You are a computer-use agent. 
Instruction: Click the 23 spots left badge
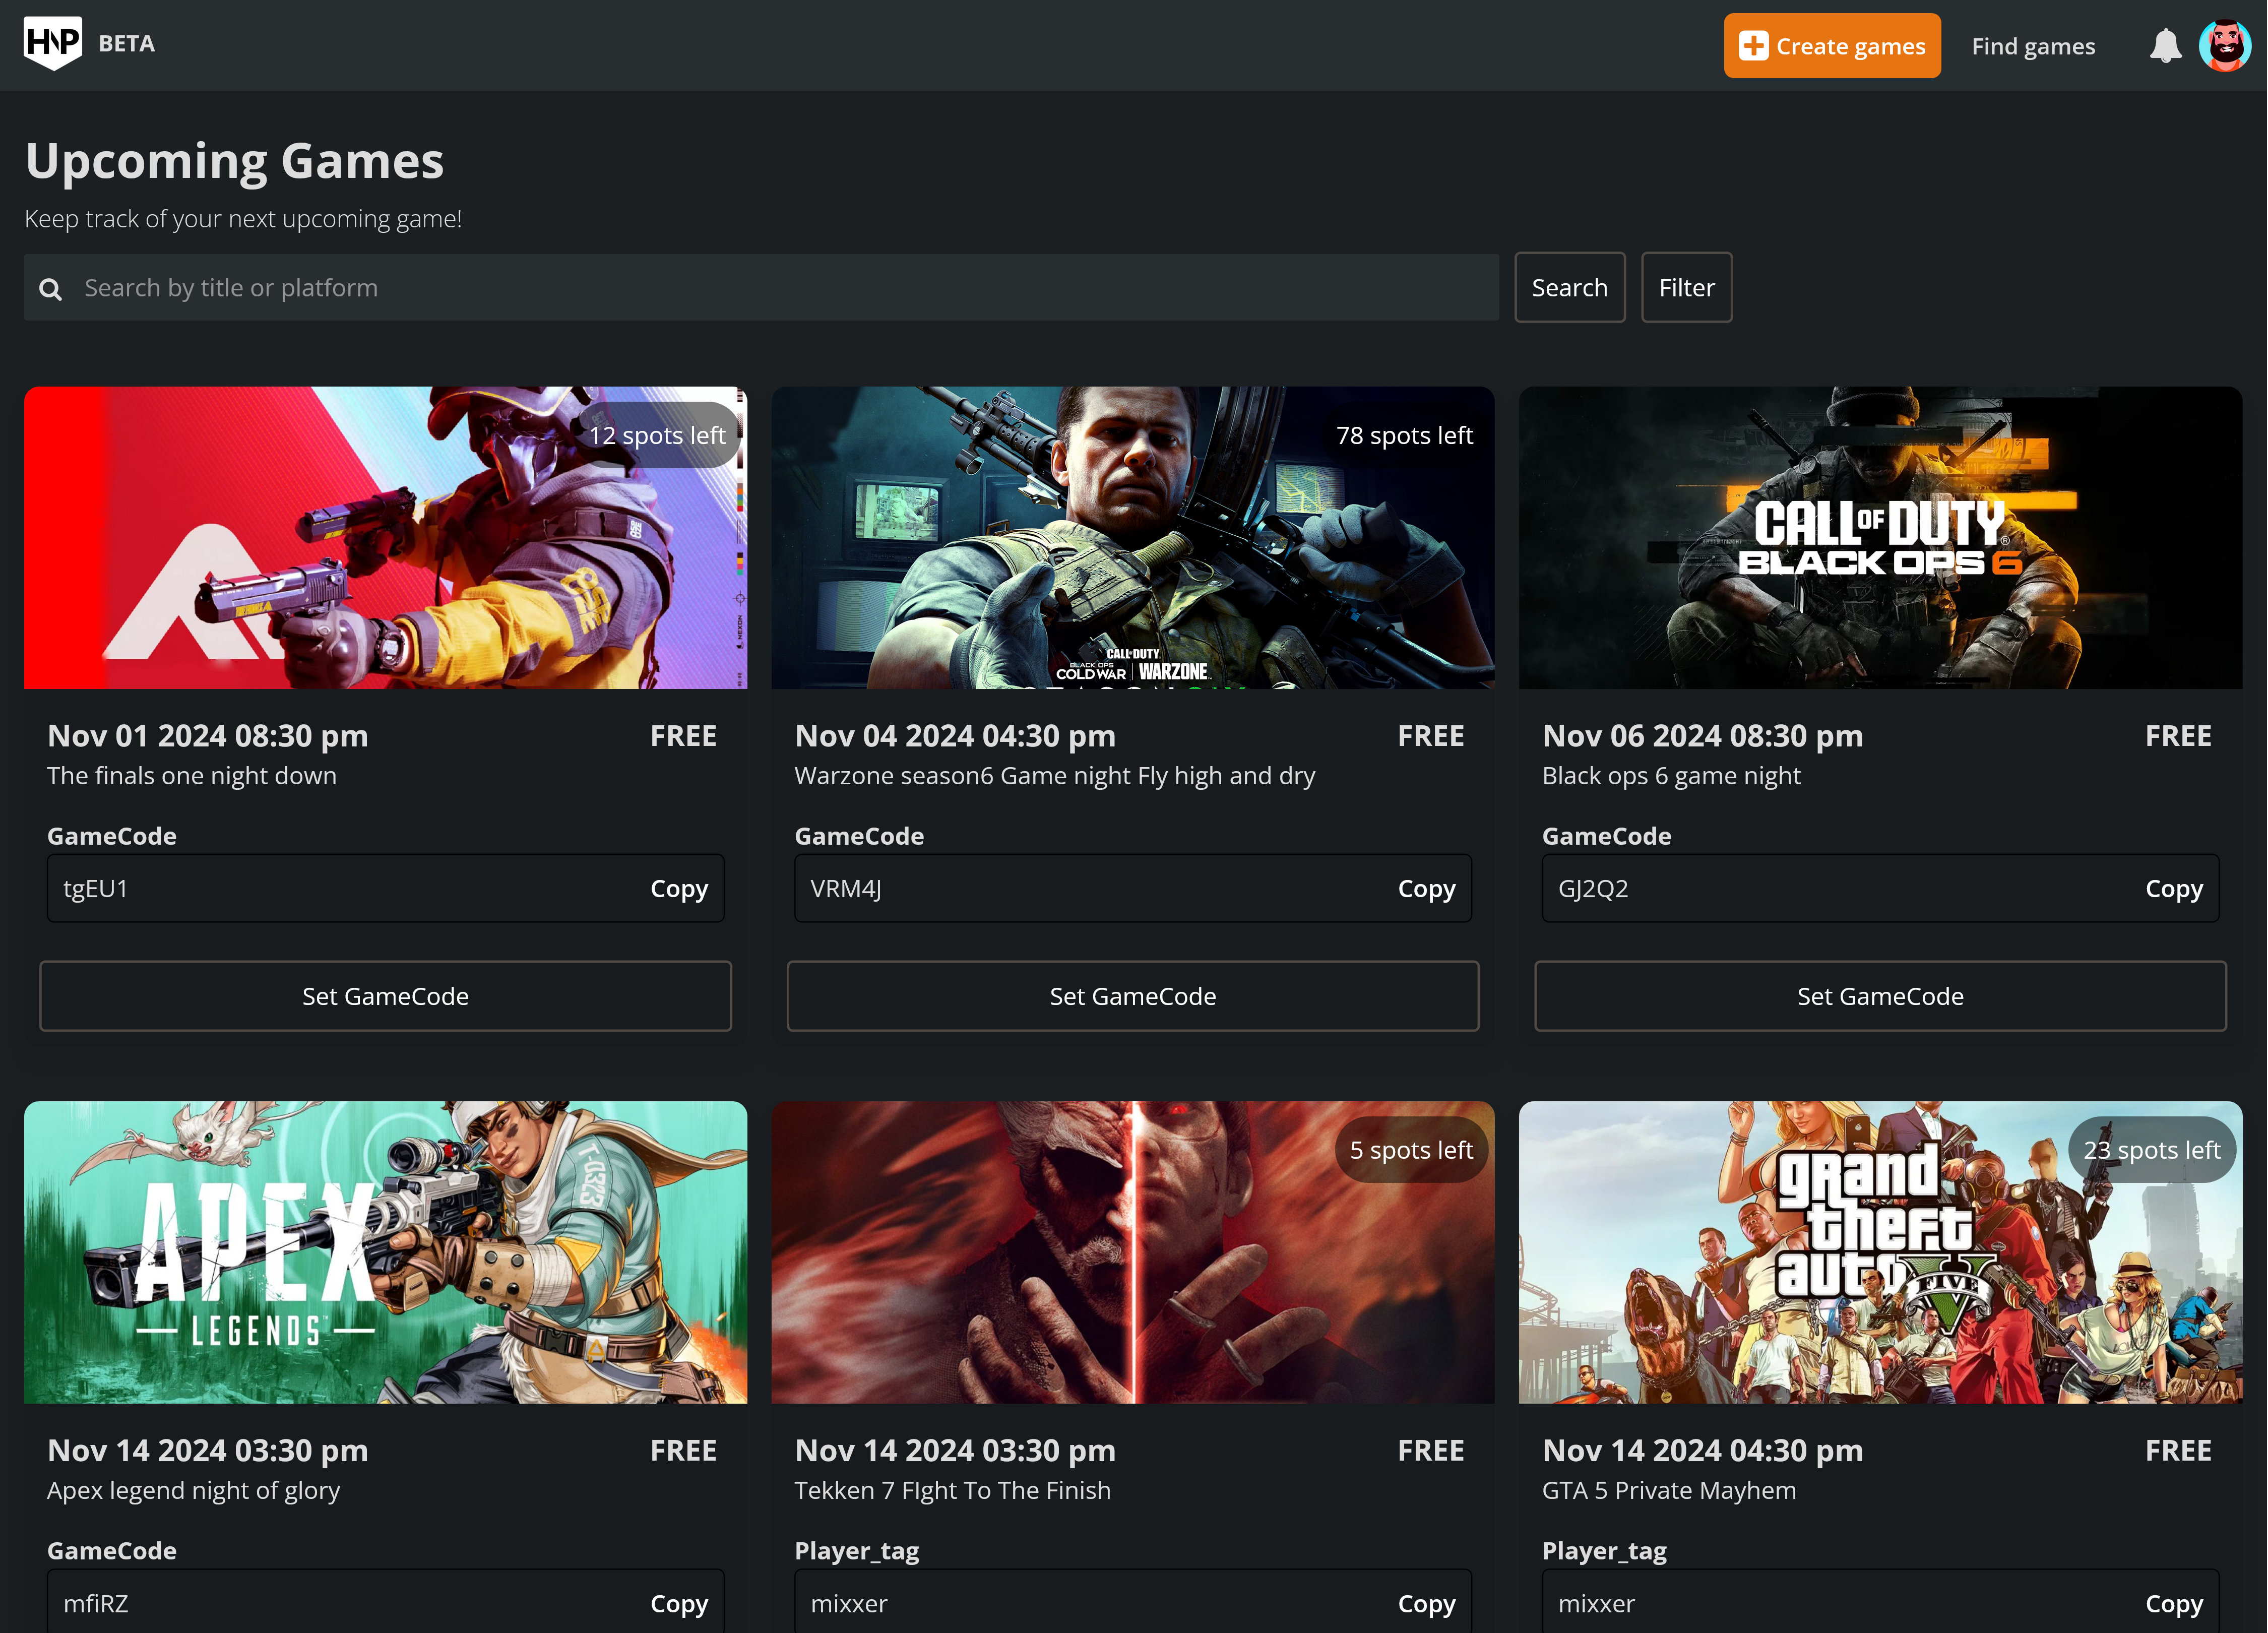(x=2152, y=1150)
